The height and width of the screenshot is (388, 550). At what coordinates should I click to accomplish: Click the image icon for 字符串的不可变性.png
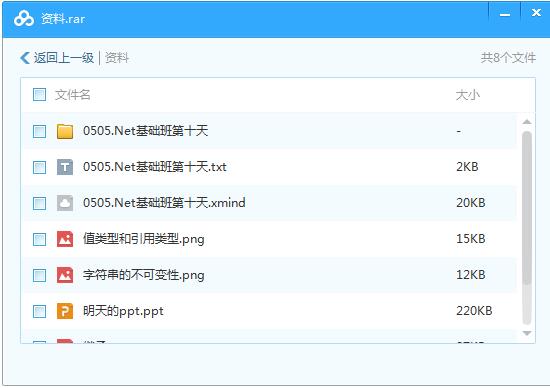tap(65, 275)
